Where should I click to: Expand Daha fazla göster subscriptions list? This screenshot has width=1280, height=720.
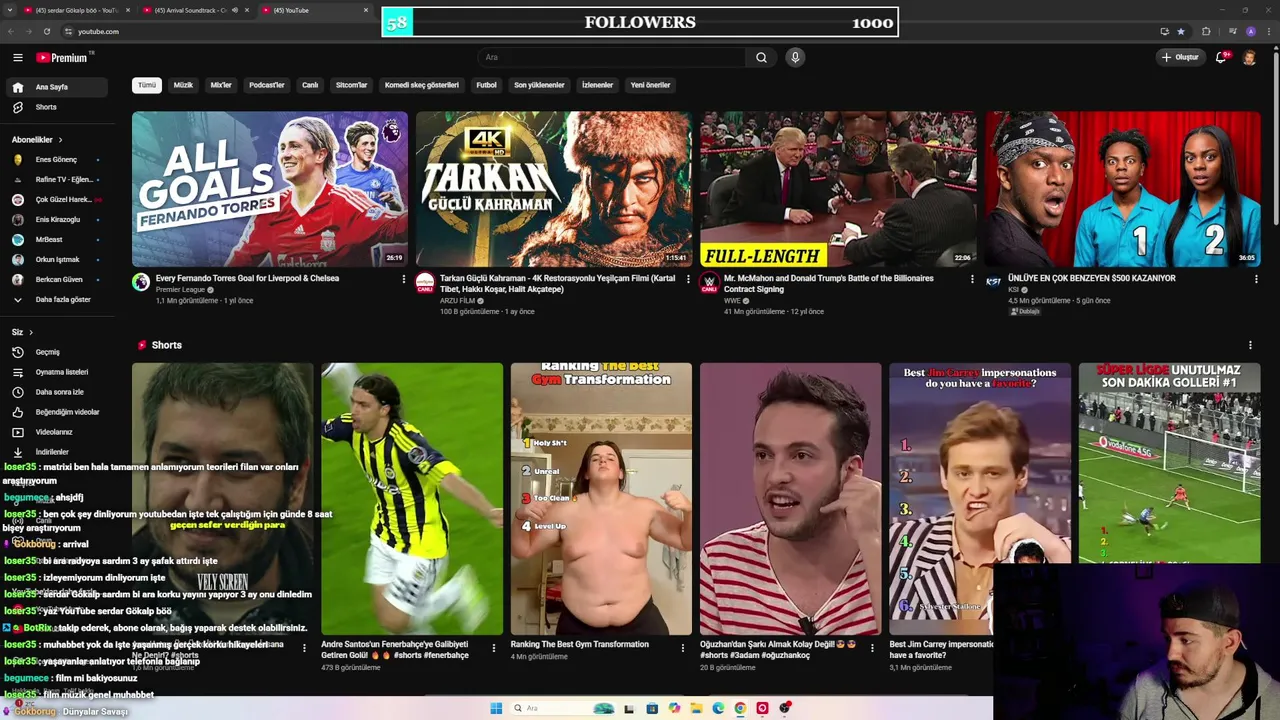point(58,299)
